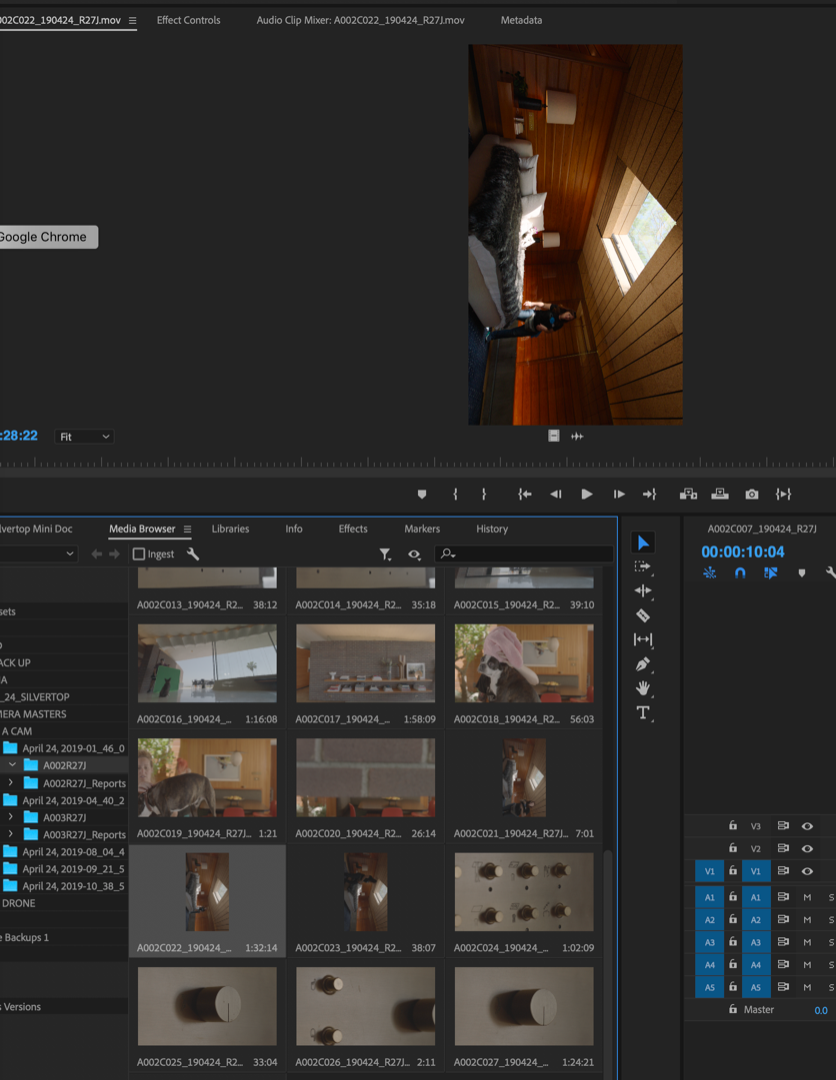Collapse the A002R27J folder
Viewport: 836px width, 1080px height.
click(12, 765)
